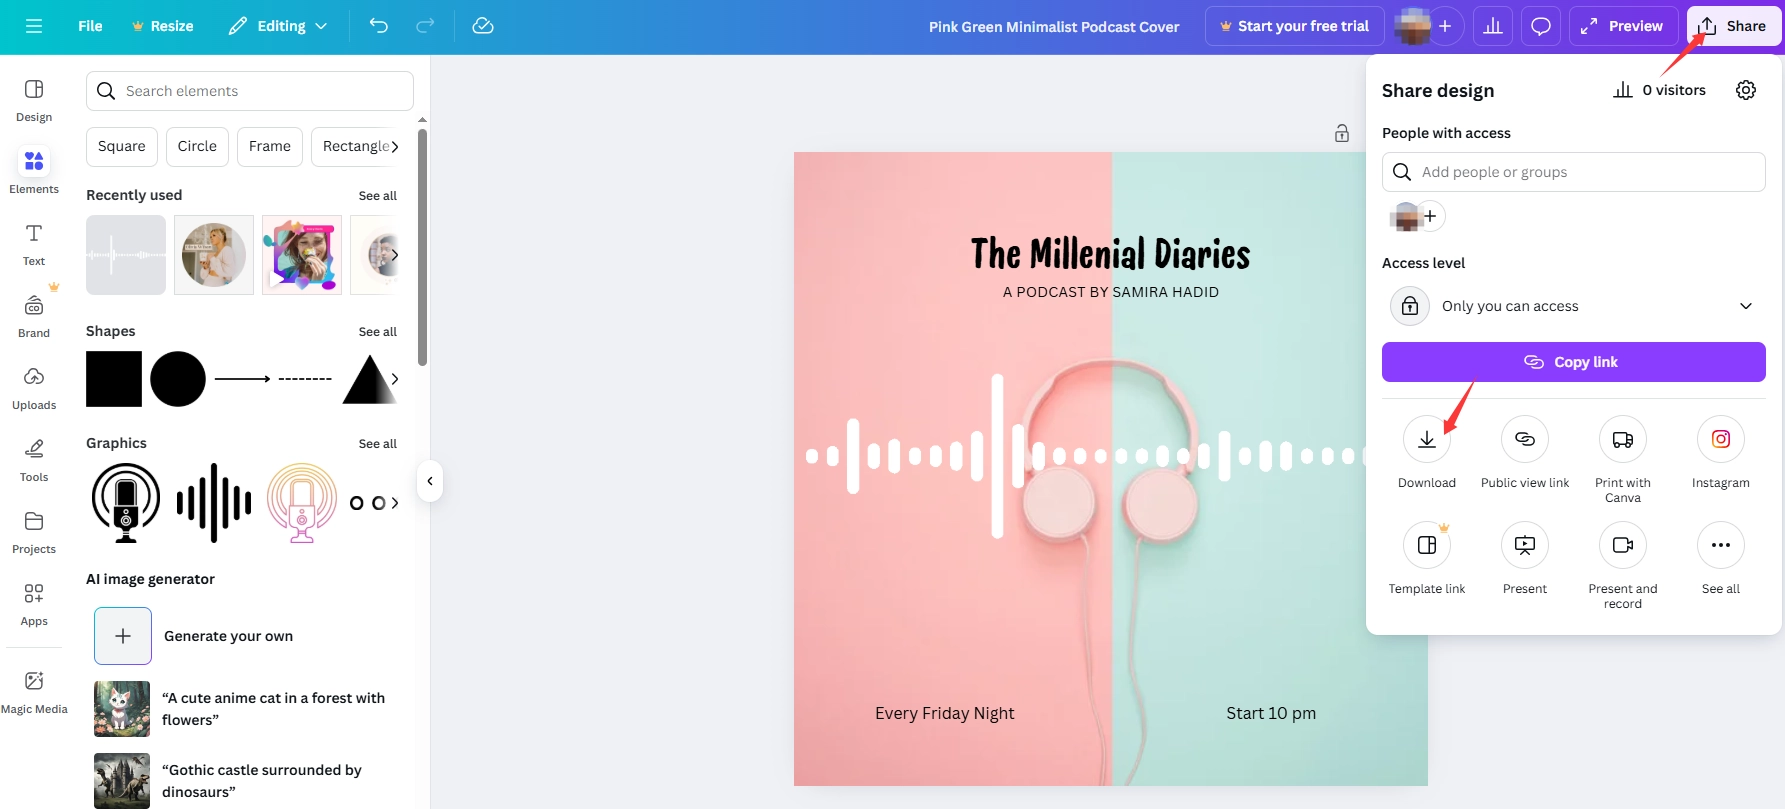Open the Projects sidebar panel
The height and width of the screenshot is (809, 1785).
(34, 532)
